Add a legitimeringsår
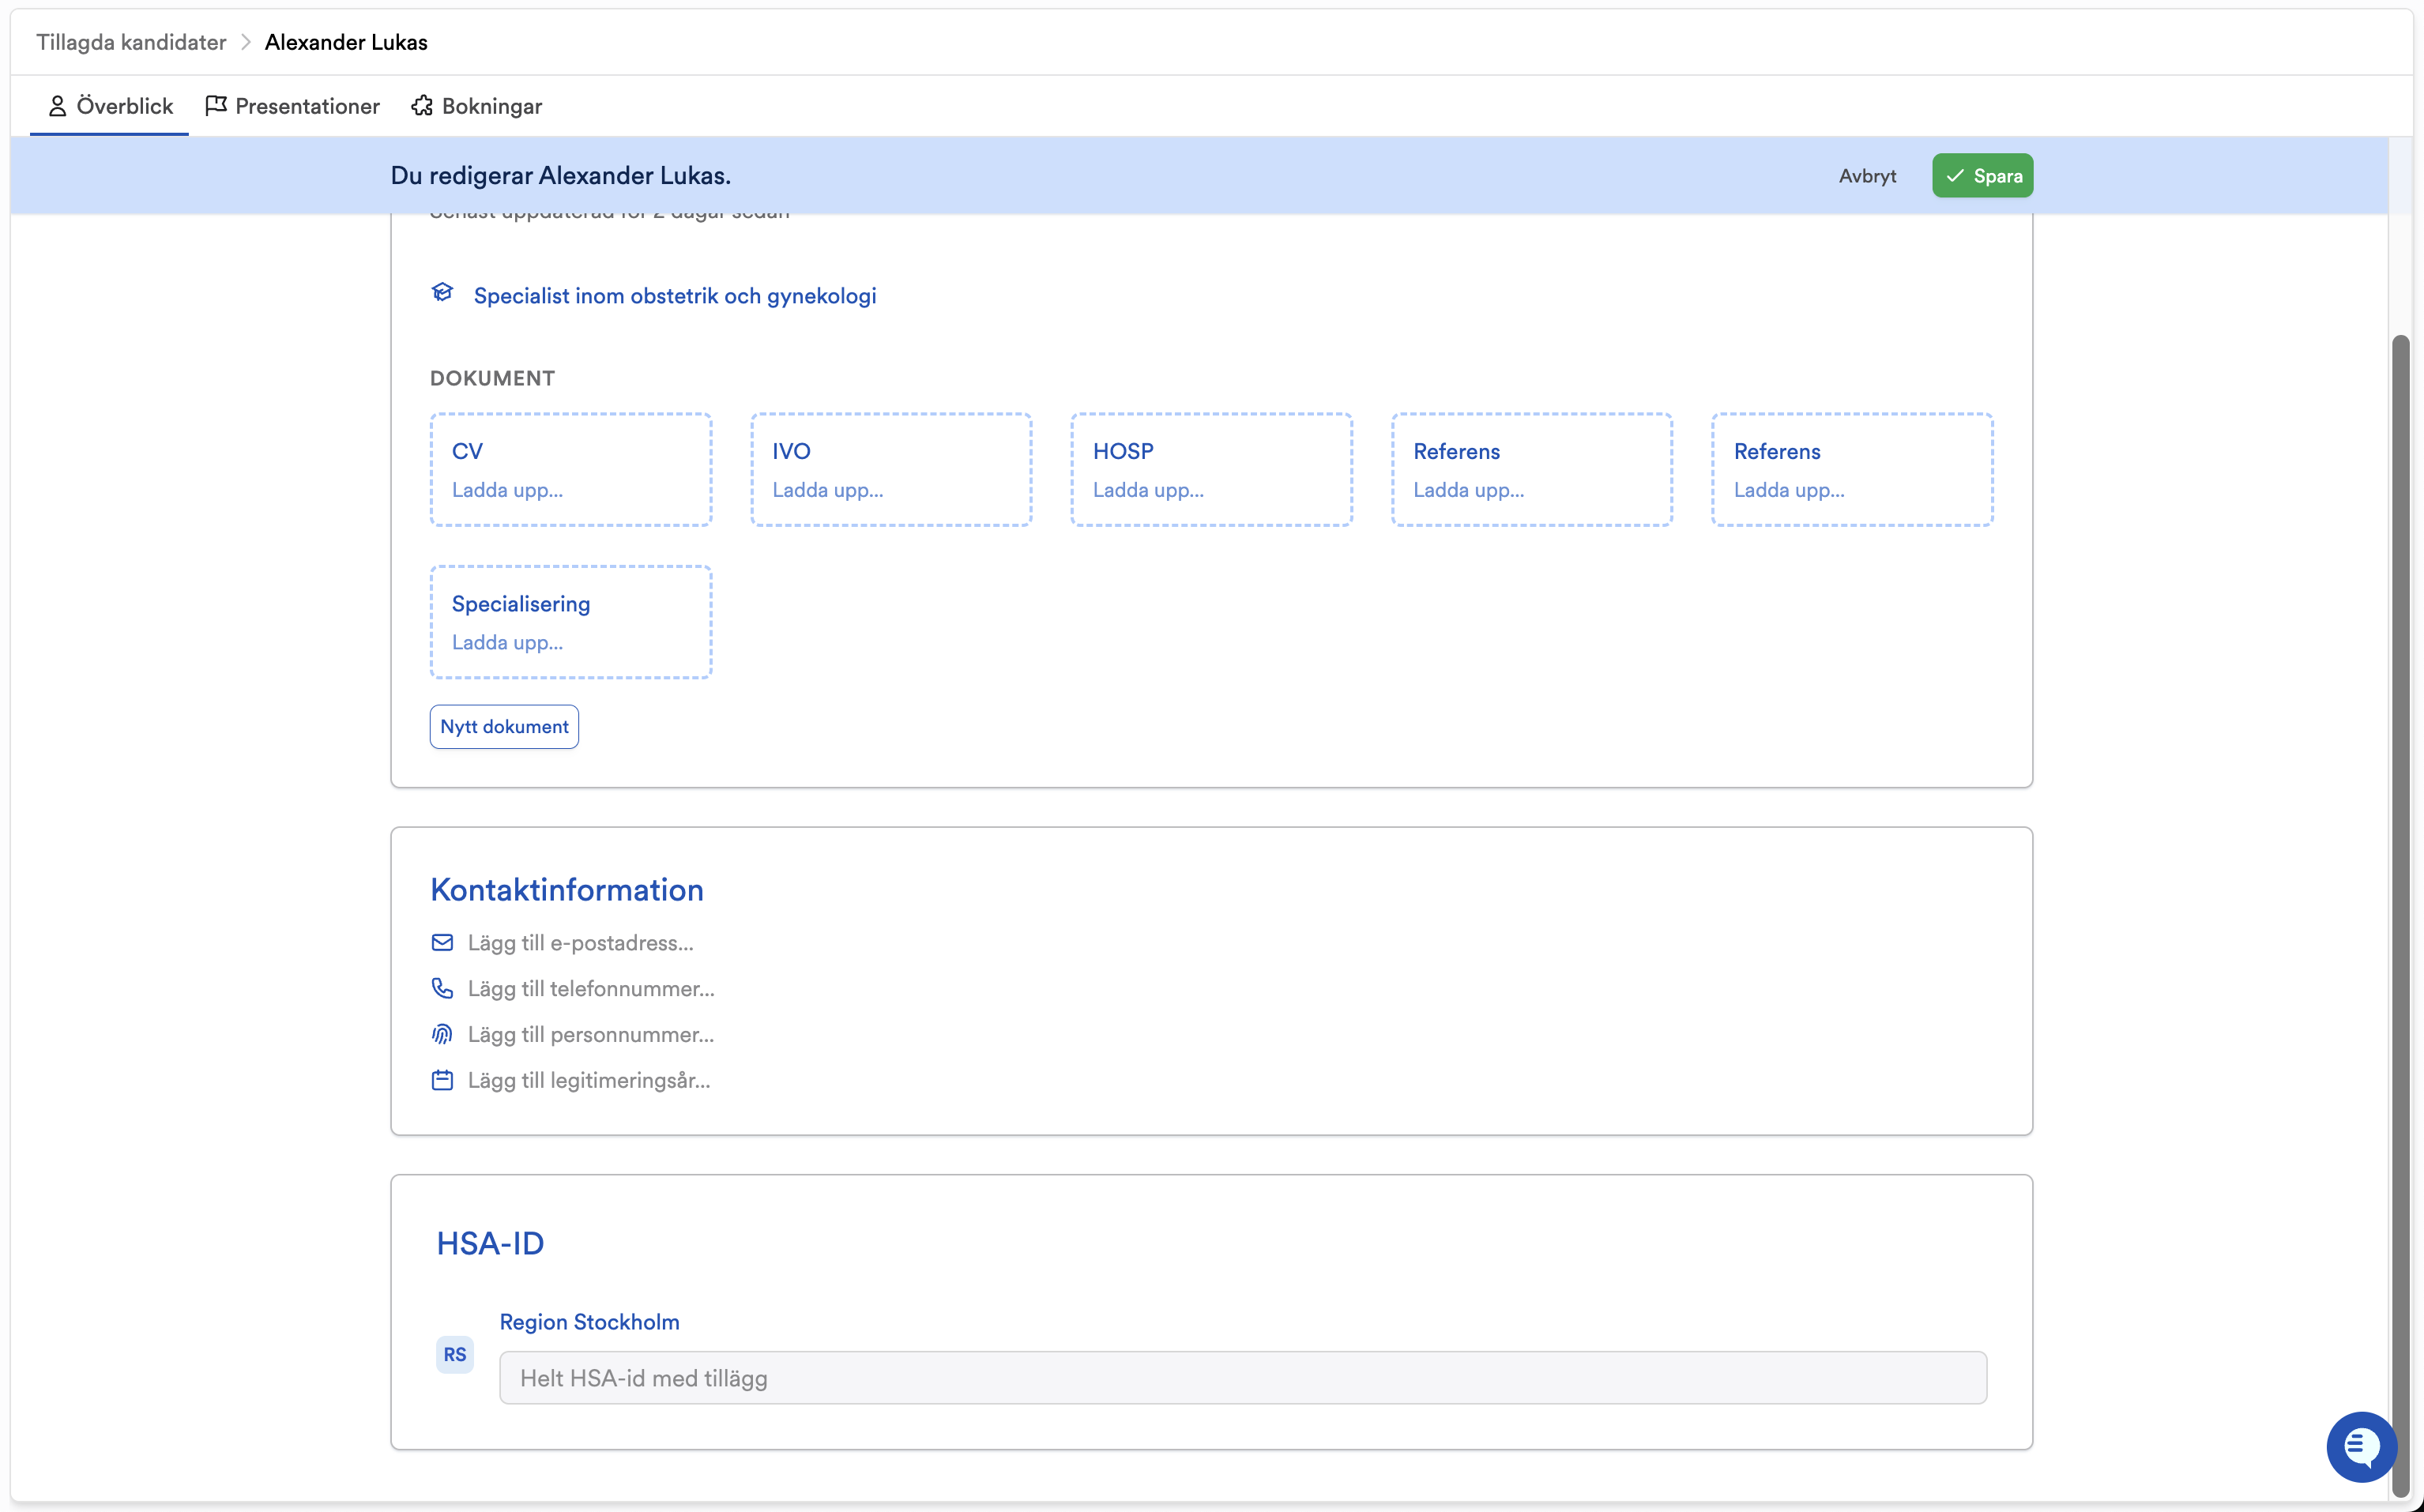Viewport: 2424px width, 1512px height. tap(589, 1081)
